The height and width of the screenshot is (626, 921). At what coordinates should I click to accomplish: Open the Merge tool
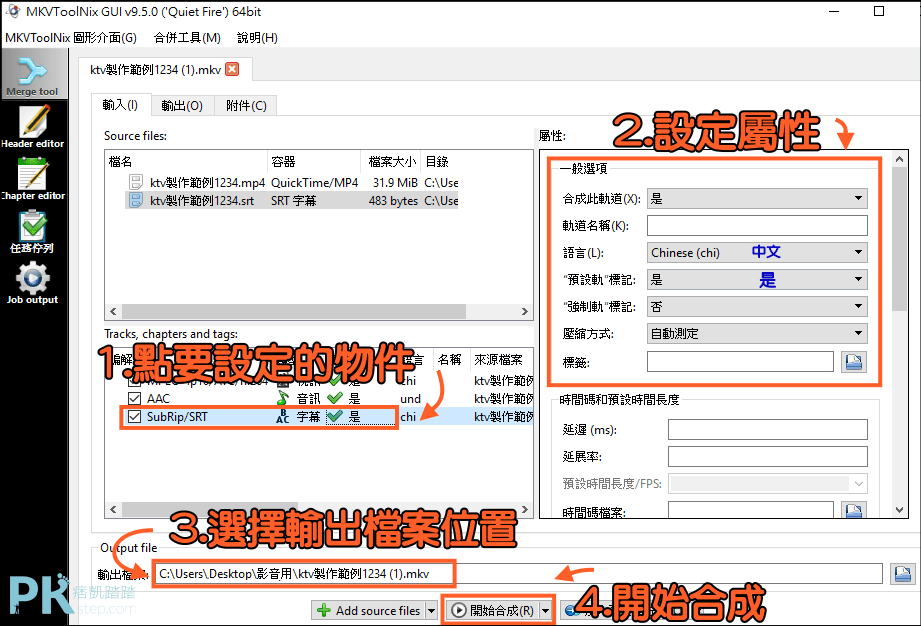[33, 75]
